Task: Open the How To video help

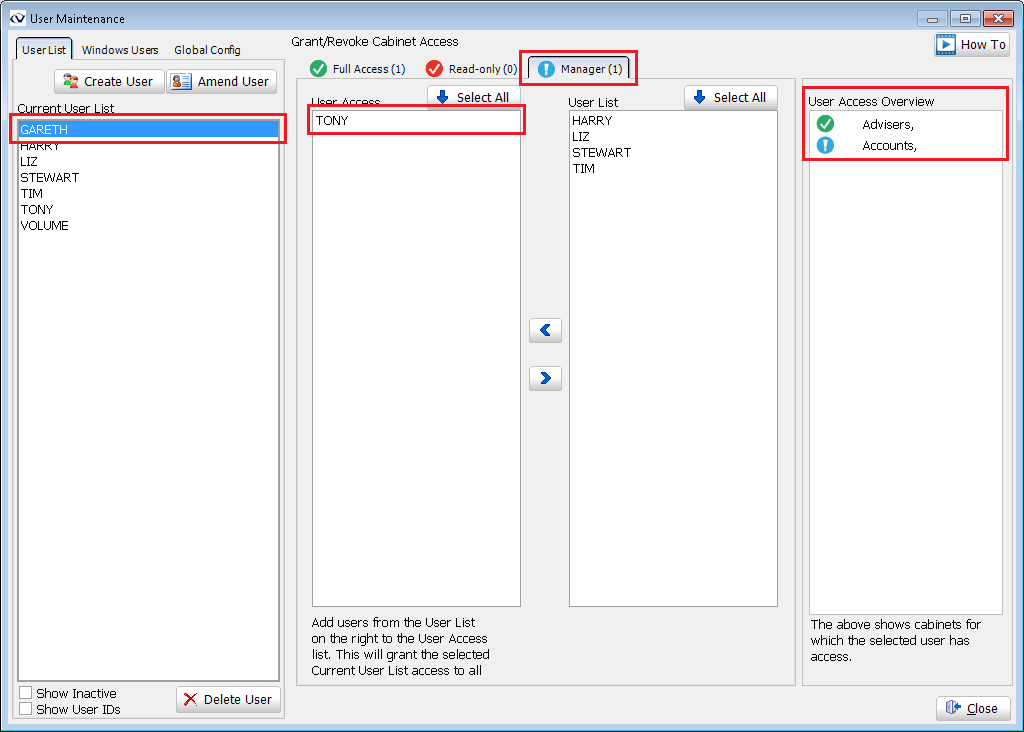Action: click(972, 44)
